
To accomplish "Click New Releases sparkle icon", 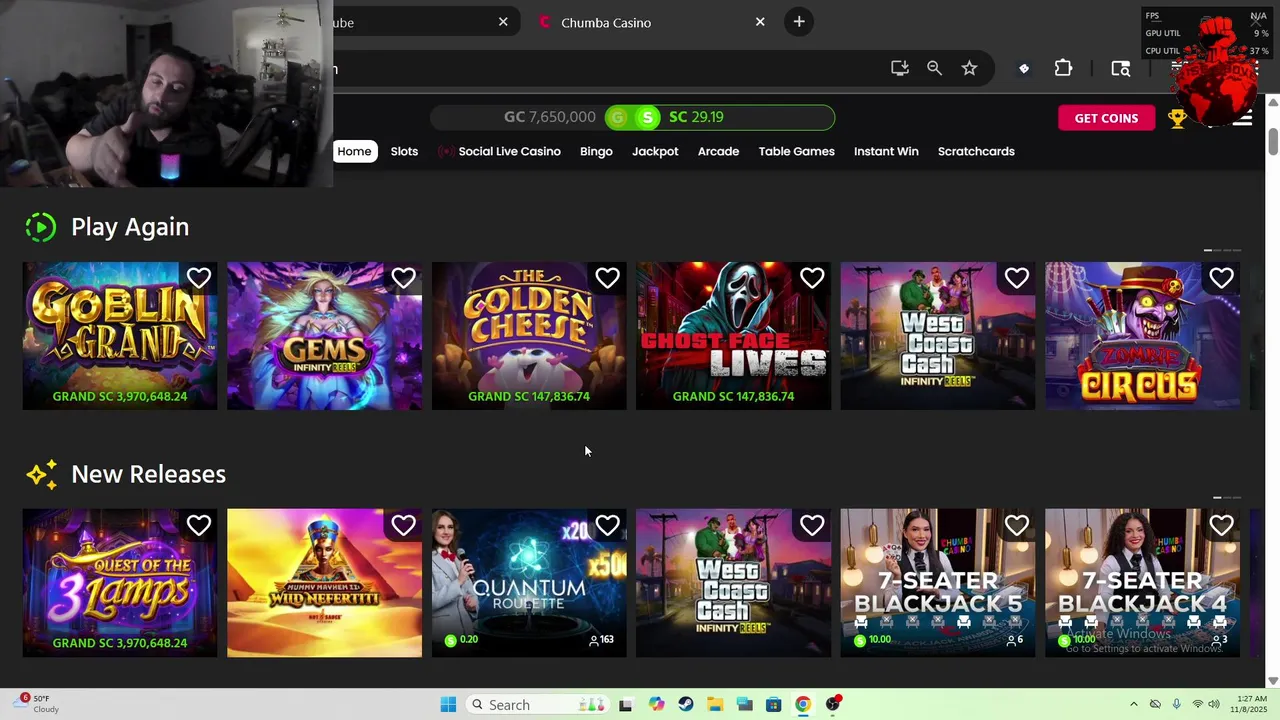I will tap(42, 474).
